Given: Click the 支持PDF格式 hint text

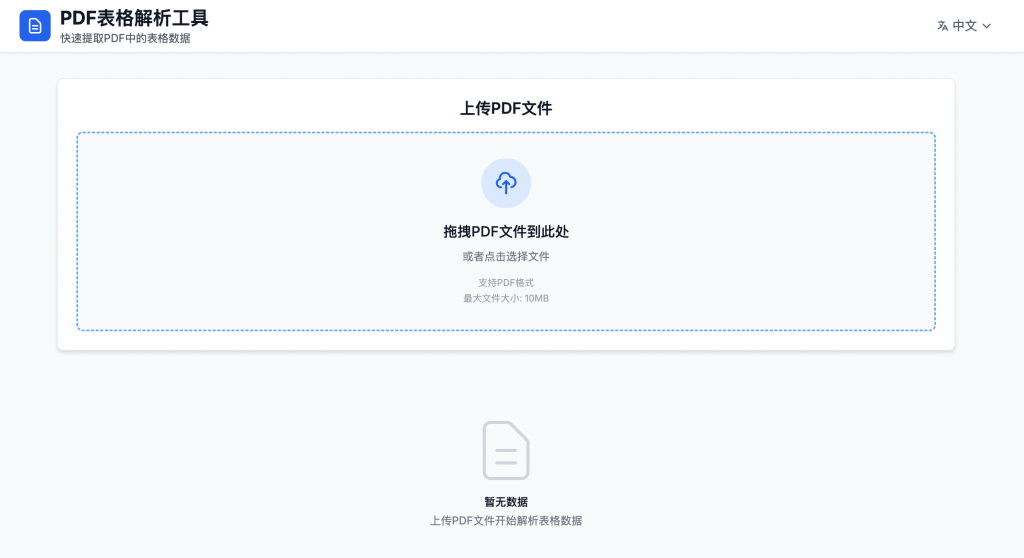Looking at the screenshot, I should point(506,283).
